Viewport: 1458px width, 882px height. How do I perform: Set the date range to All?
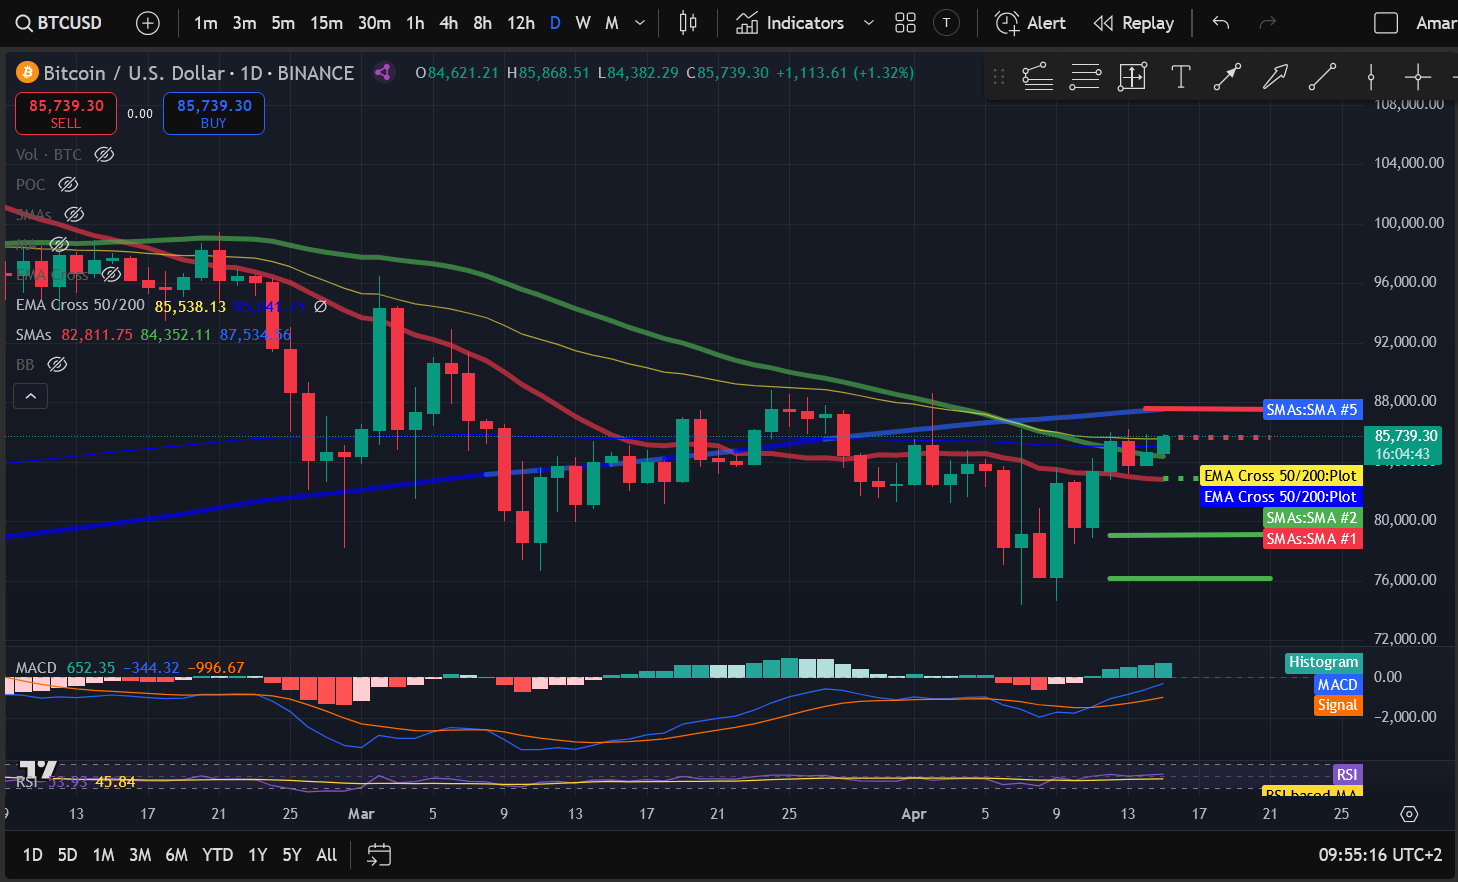(326, 855)
